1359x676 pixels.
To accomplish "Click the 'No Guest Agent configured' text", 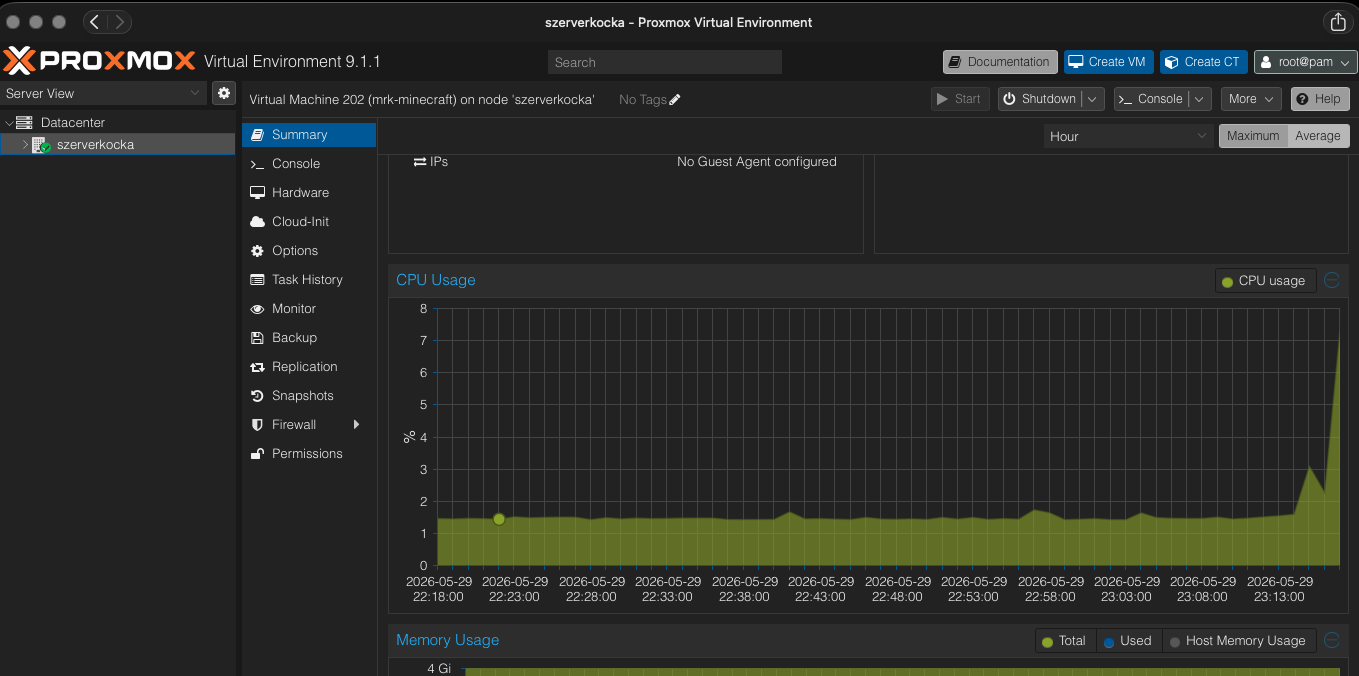I will click(757, 161).
